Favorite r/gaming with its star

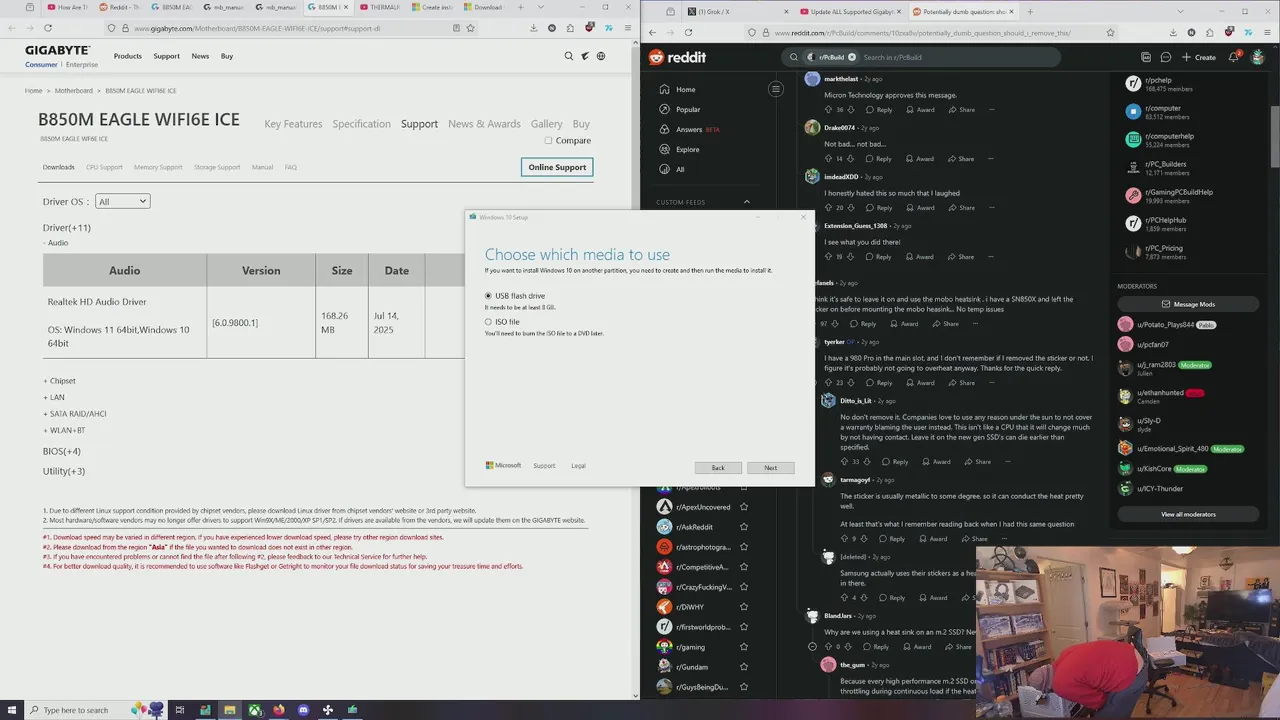coord(743,647)
